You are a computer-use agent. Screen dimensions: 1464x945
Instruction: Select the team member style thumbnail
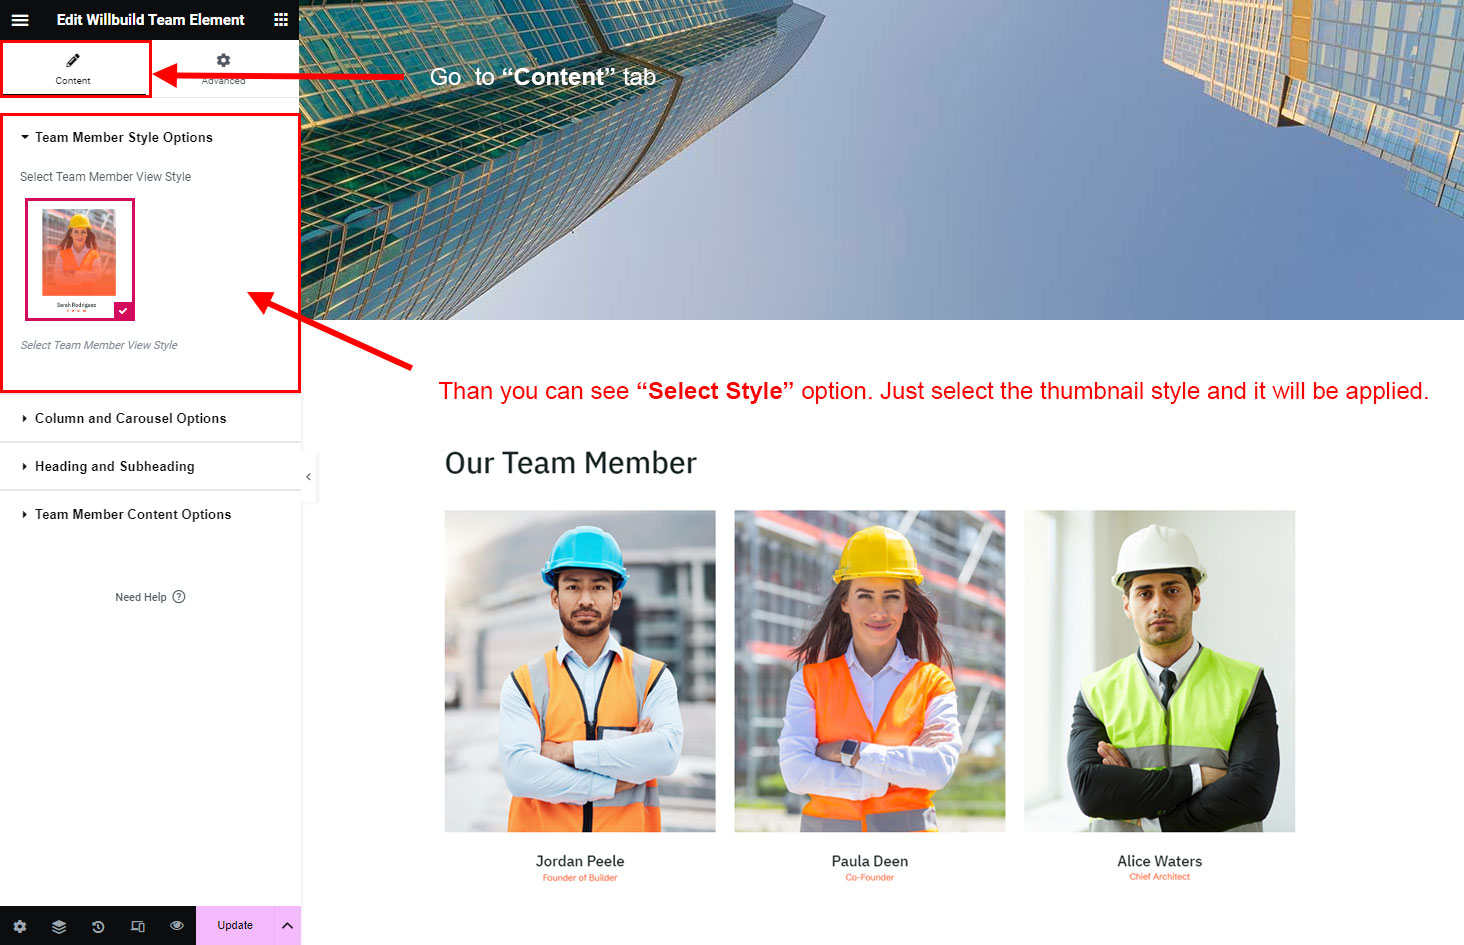(x=79, y=258)
